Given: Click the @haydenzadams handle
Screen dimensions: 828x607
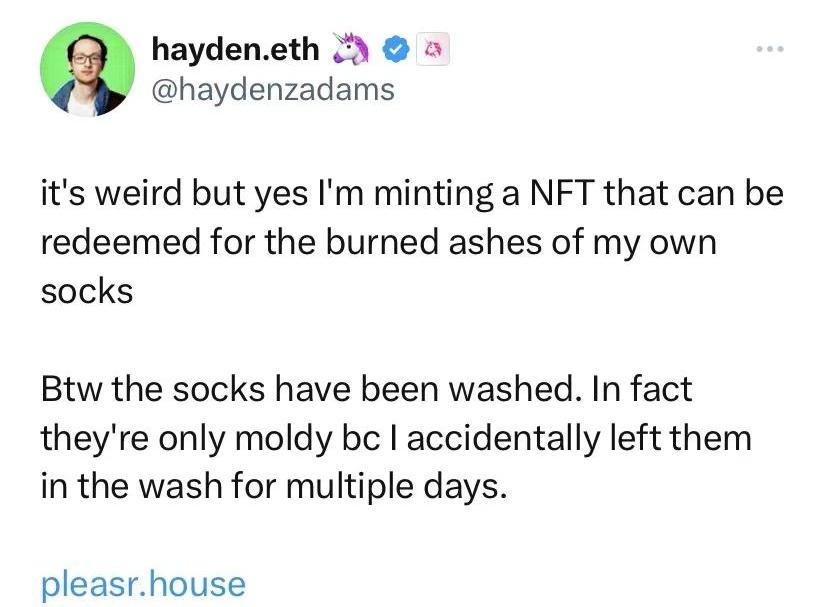Looking at the screenshot, I should (x=272, y=90).
